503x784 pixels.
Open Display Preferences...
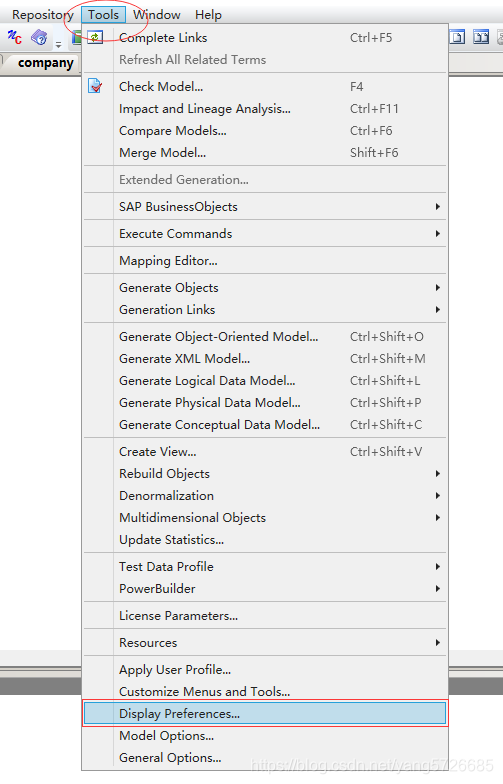265,714
